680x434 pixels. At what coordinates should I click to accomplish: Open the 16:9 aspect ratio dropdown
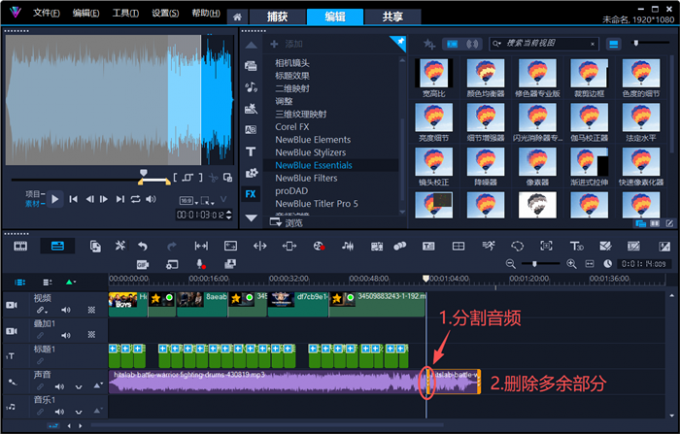click(x=189, y=201)
